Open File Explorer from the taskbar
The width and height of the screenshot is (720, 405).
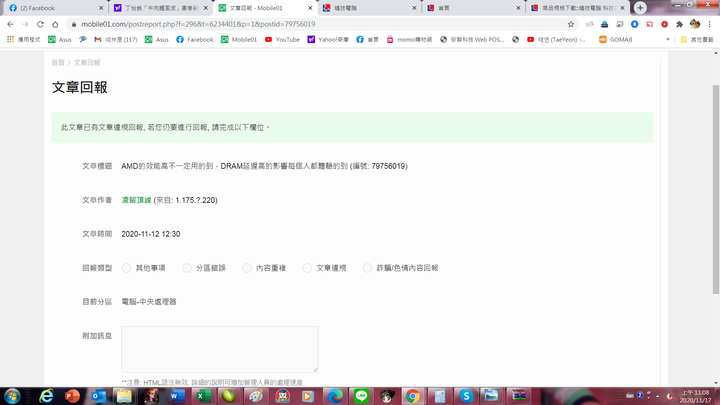pyautogui.click(x=124, y=396)
